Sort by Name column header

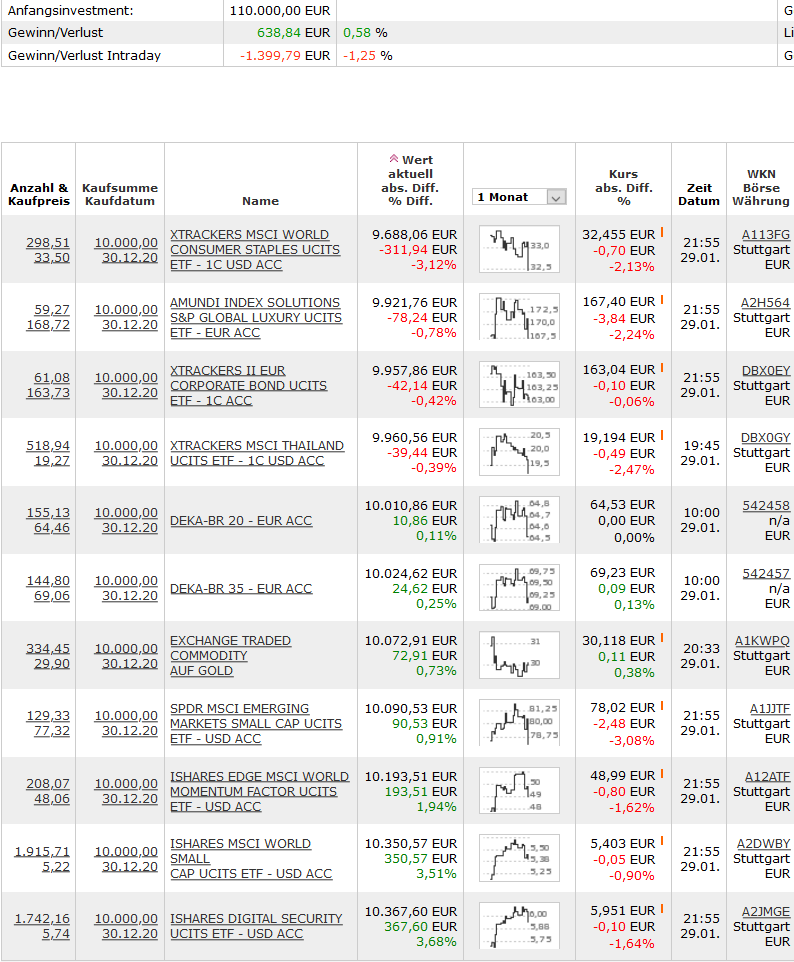pyautogui.click(x=260, y=201)
